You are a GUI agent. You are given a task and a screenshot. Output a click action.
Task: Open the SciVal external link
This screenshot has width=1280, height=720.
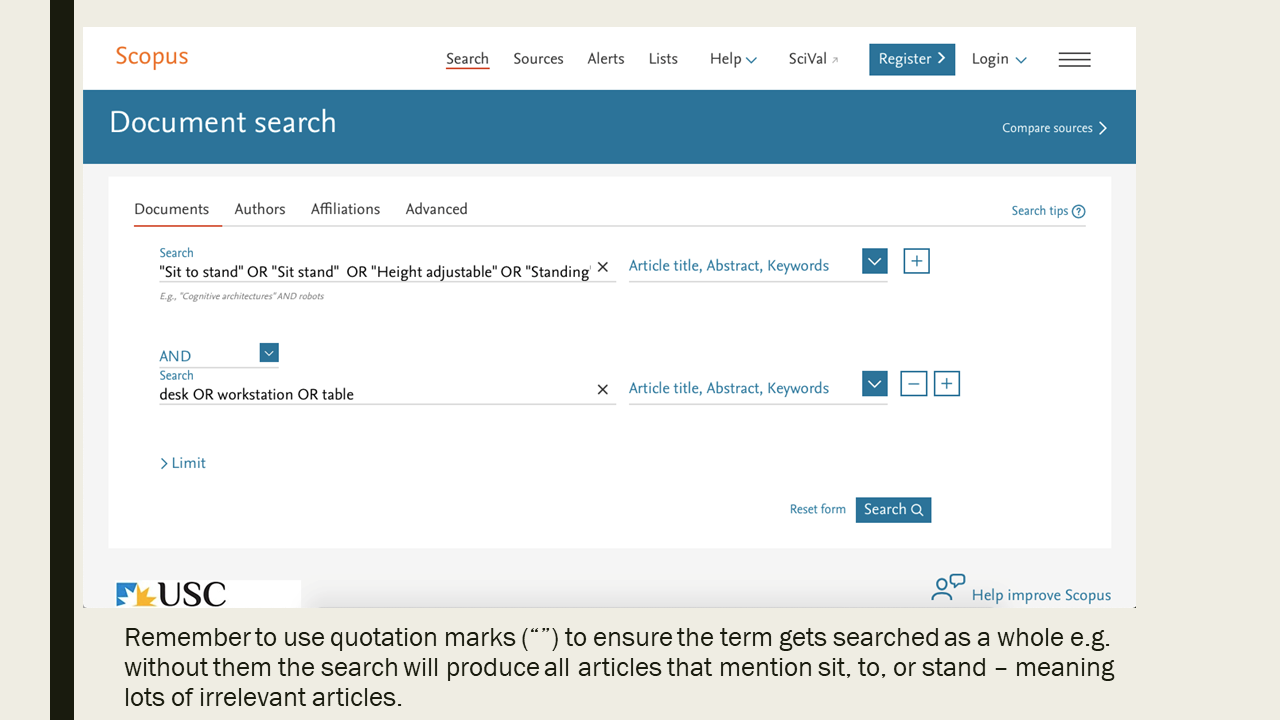(813, 59)
